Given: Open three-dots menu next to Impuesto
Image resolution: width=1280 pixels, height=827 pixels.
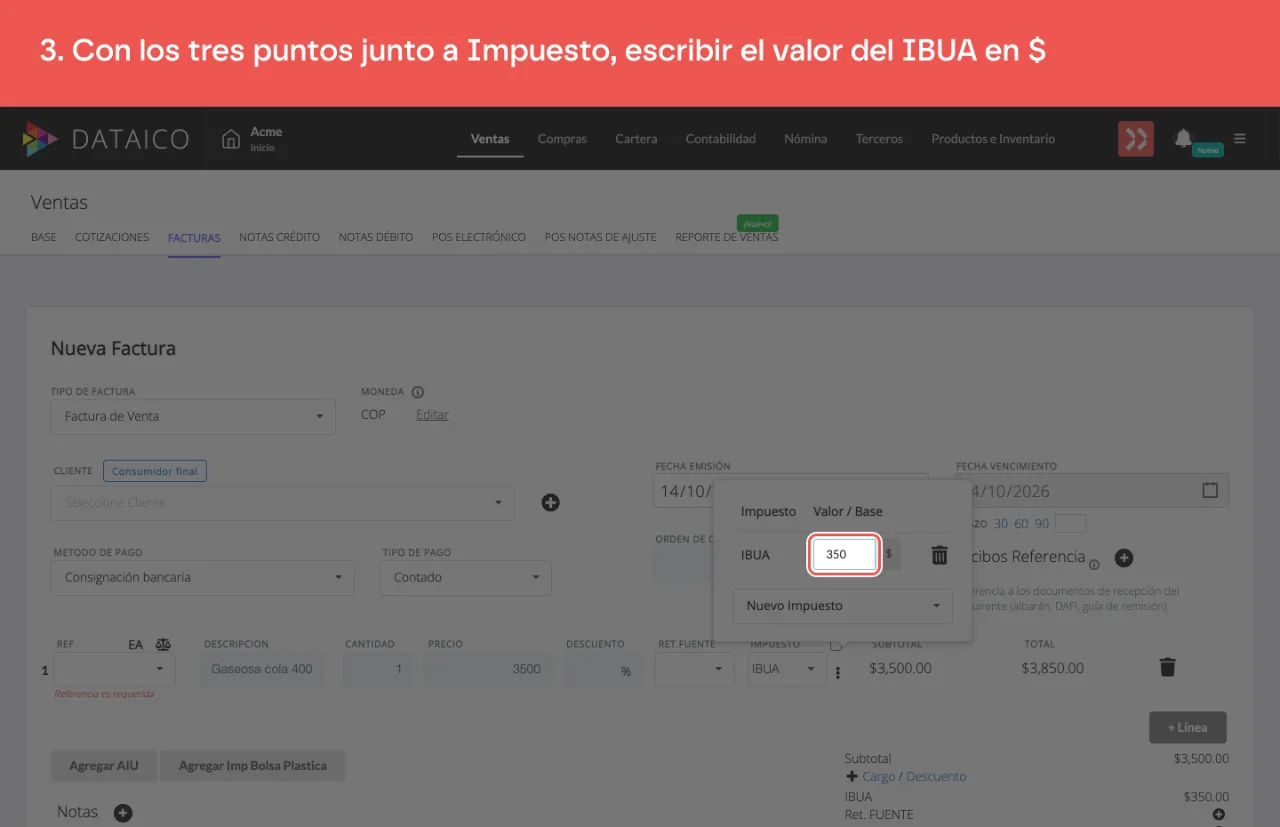Looking at the screenshot, I should 838,673.
